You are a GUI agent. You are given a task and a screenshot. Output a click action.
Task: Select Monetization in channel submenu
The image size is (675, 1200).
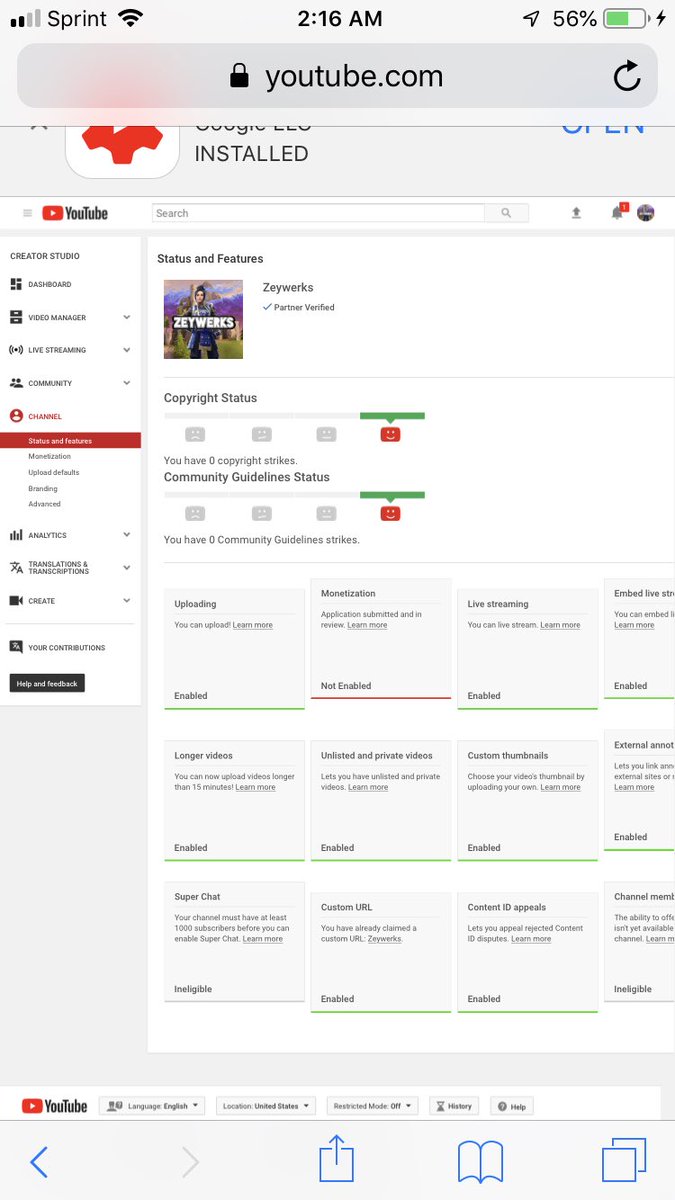point(49,456)
